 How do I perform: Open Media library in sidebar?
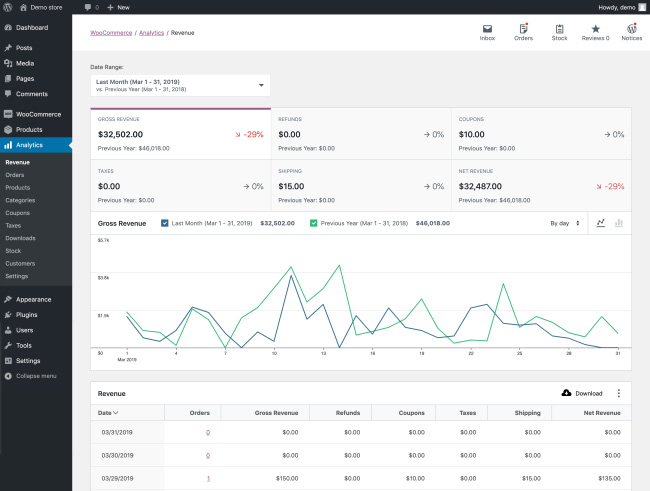(36, 63)
